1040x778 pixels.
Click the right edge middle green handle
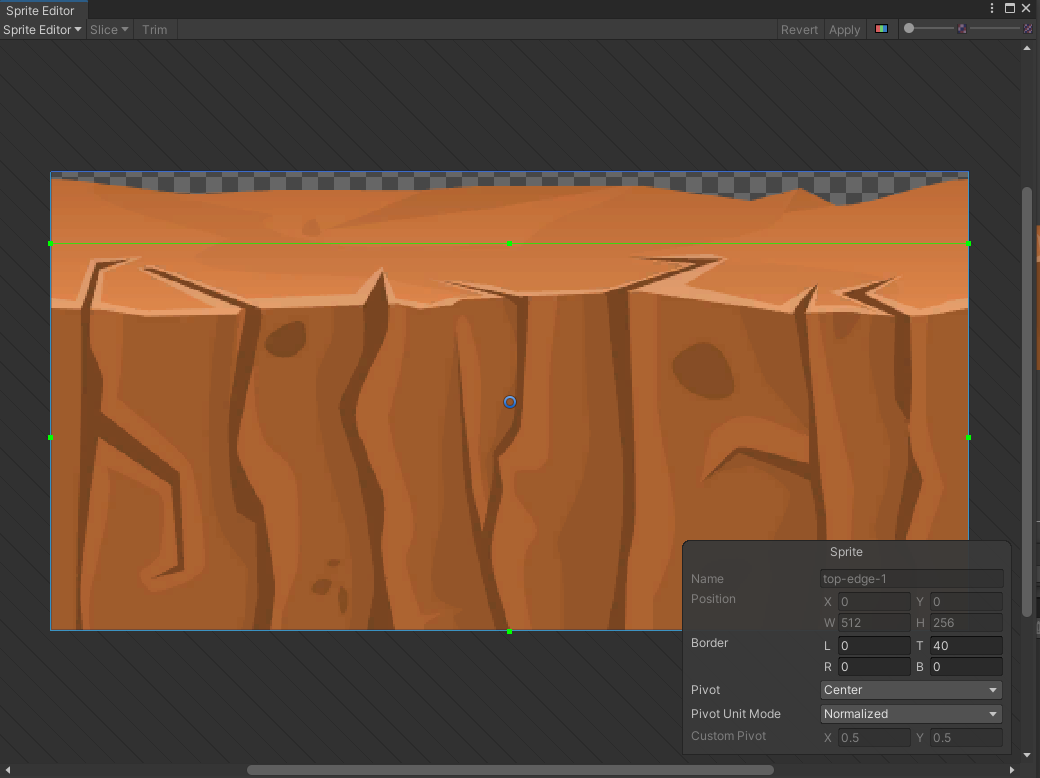(968, 437)
